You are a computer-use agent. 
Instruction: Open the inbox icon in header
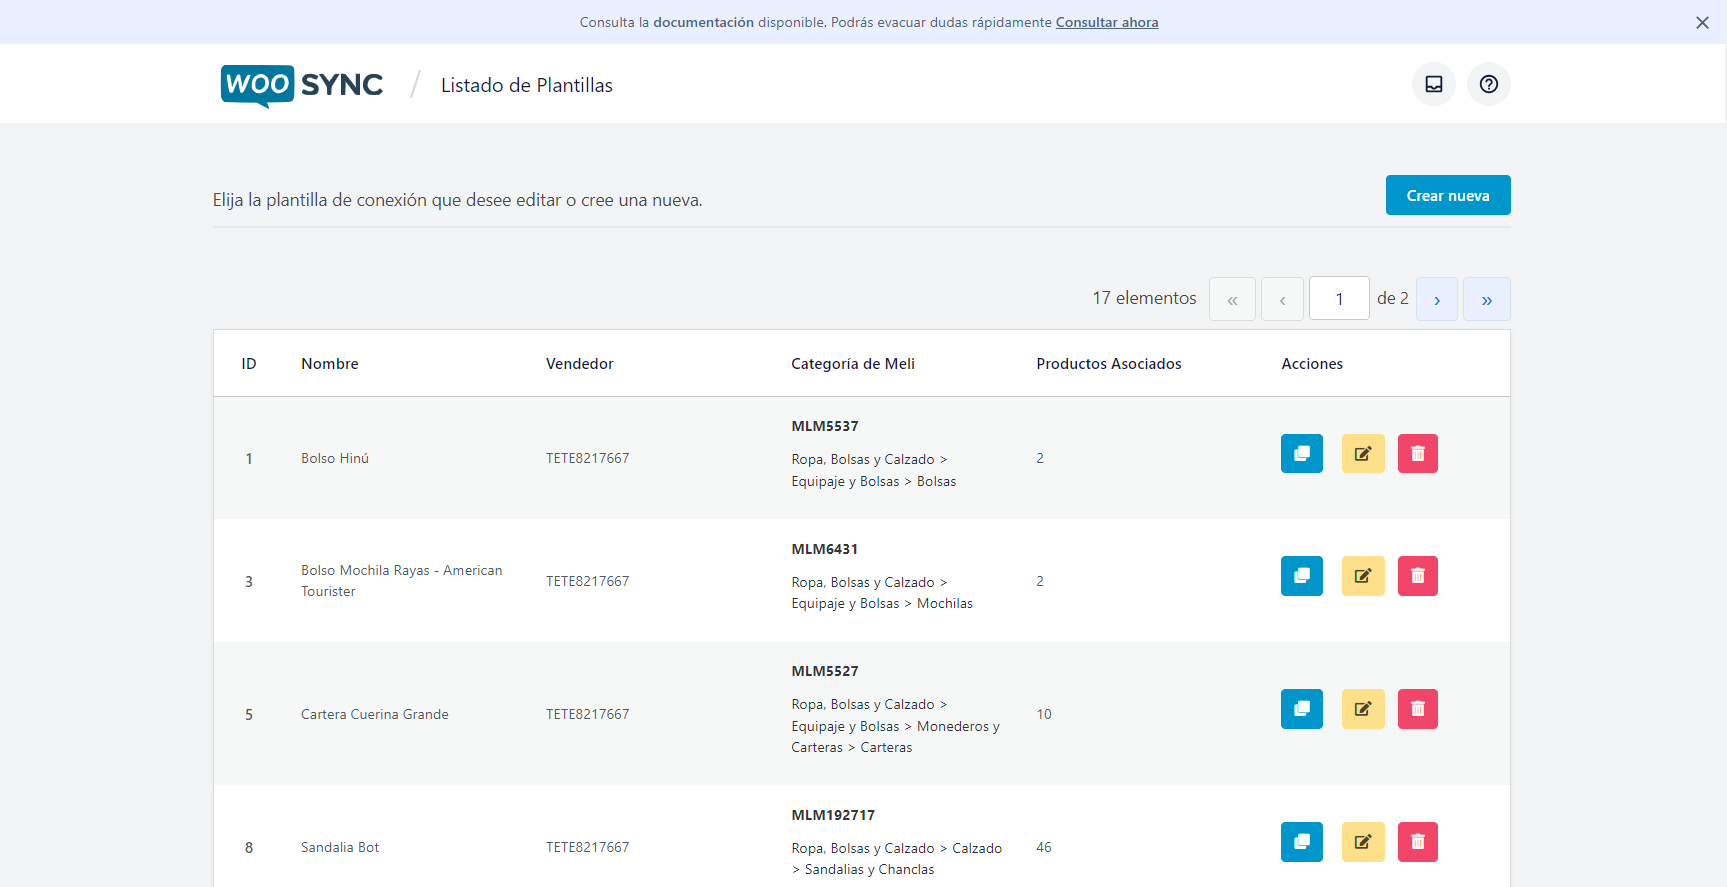click(x=1433, y=84)
